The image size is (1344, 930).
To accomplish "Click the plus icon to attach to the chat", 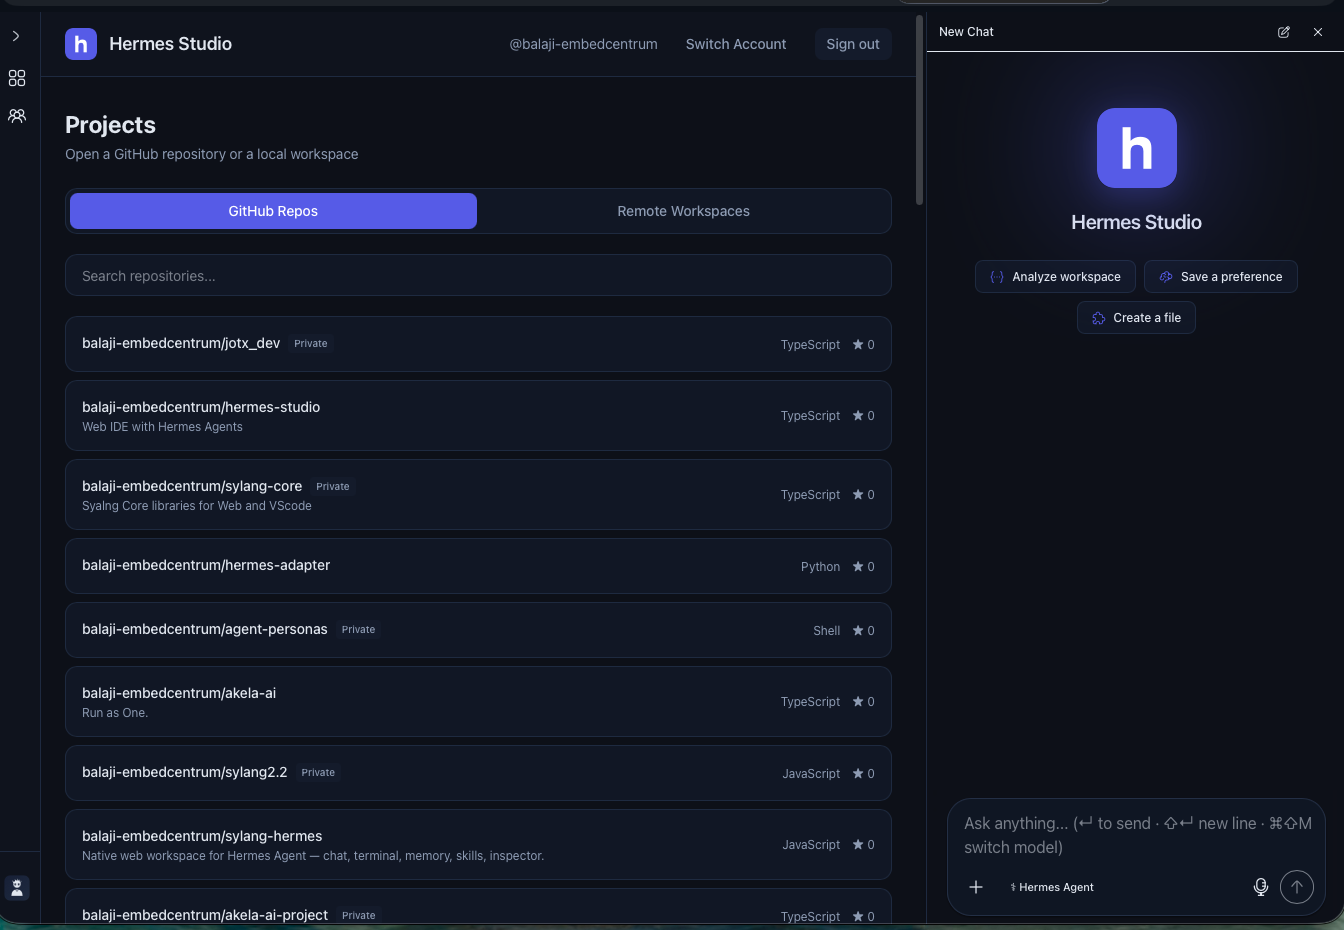I will pyautogui.click(x=976, y=886).
